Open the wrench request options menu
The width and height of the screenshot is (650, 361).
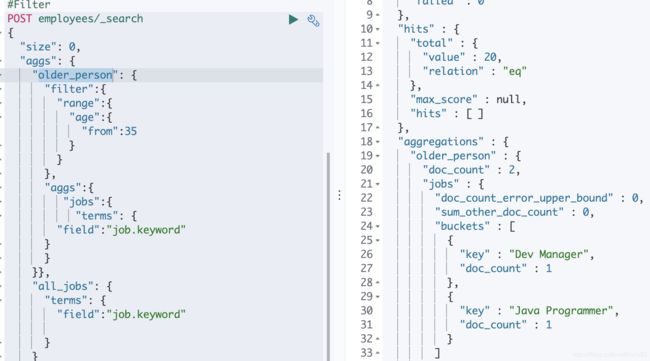(x=313, y=20)
